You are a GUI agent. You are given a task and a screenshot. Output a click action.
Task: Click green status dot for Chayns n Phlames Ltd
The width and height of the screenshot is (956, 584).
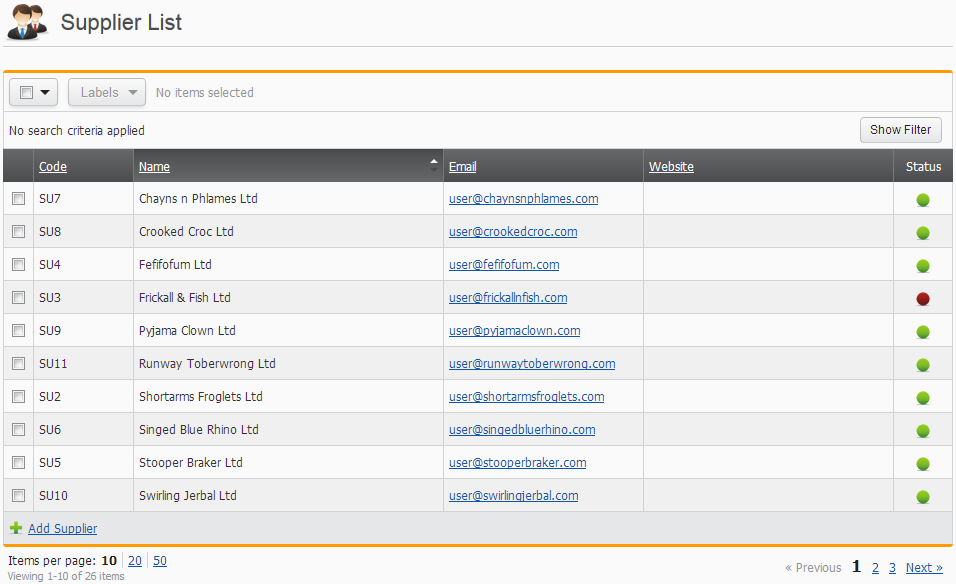923,199
